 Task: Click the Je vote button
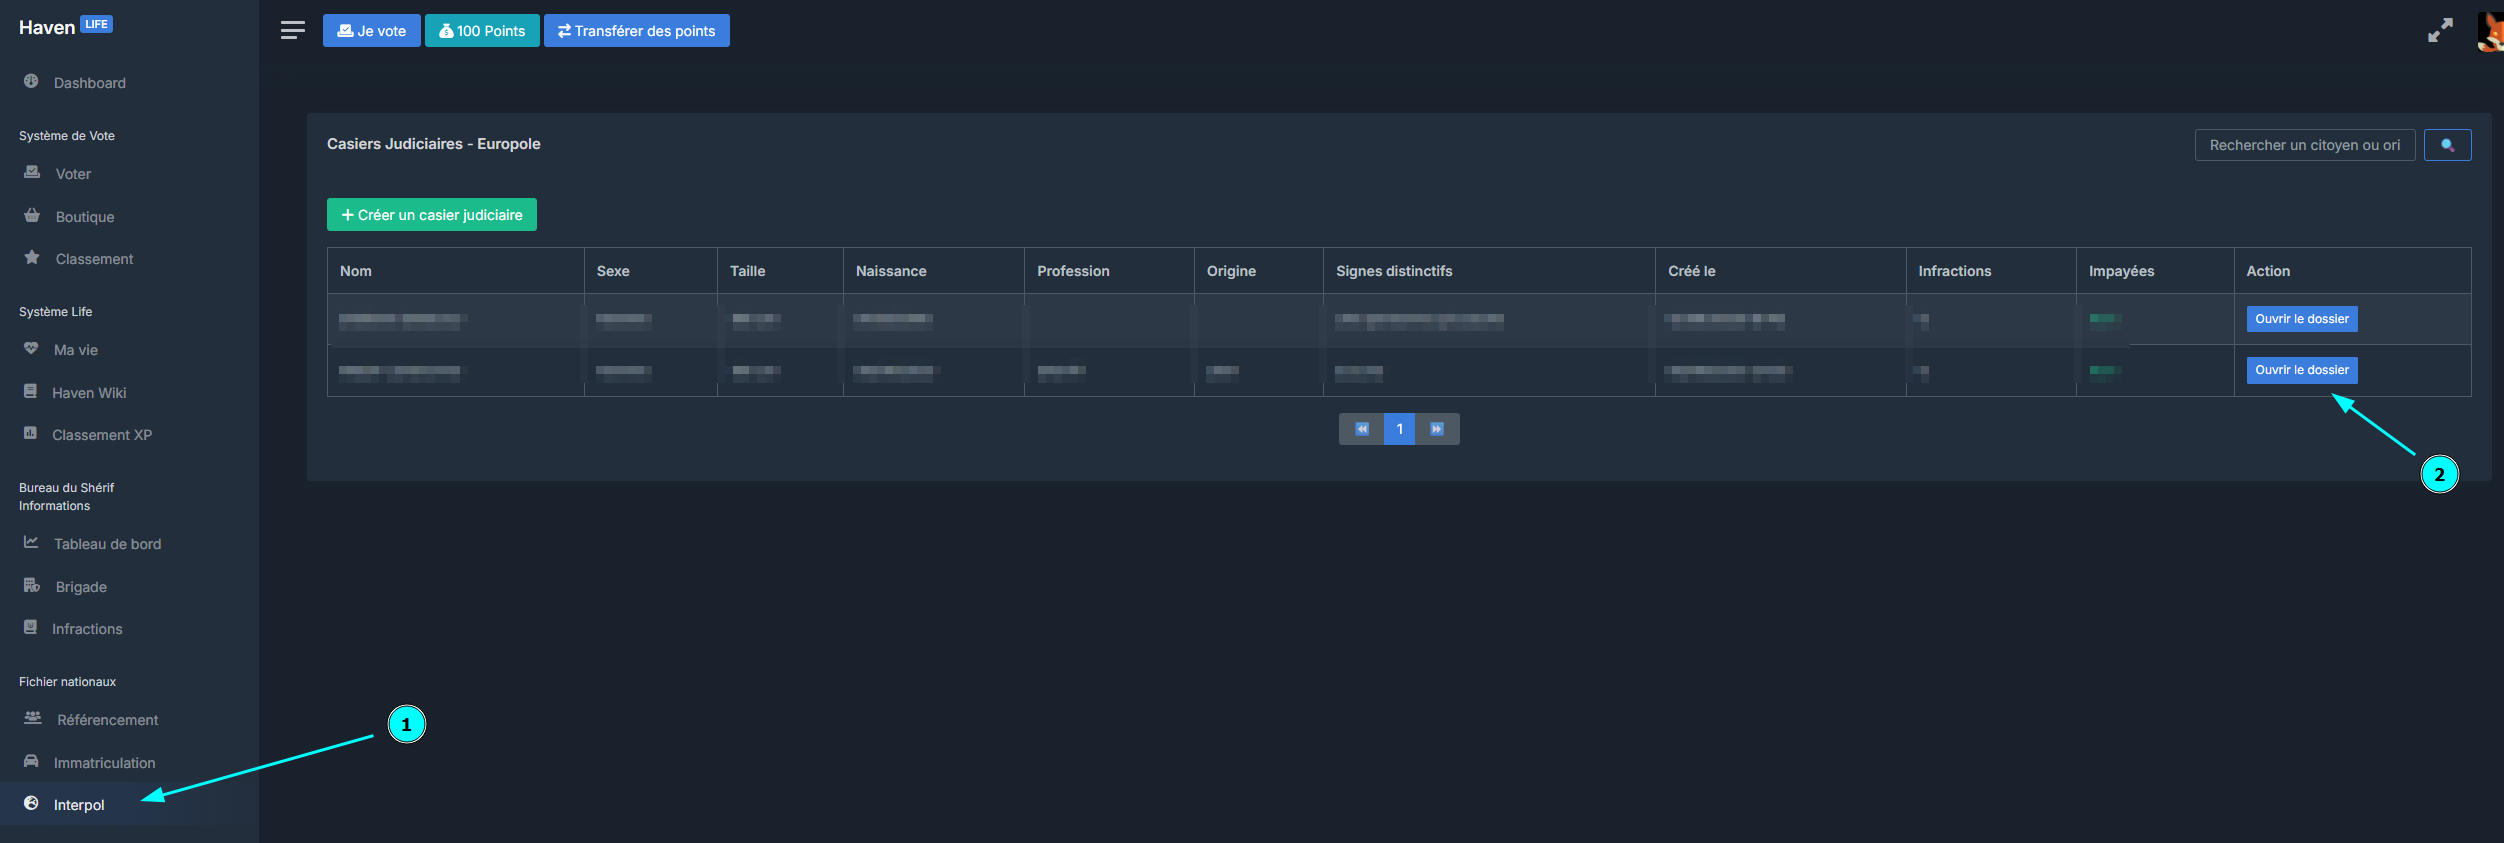(x=372, y=31)
